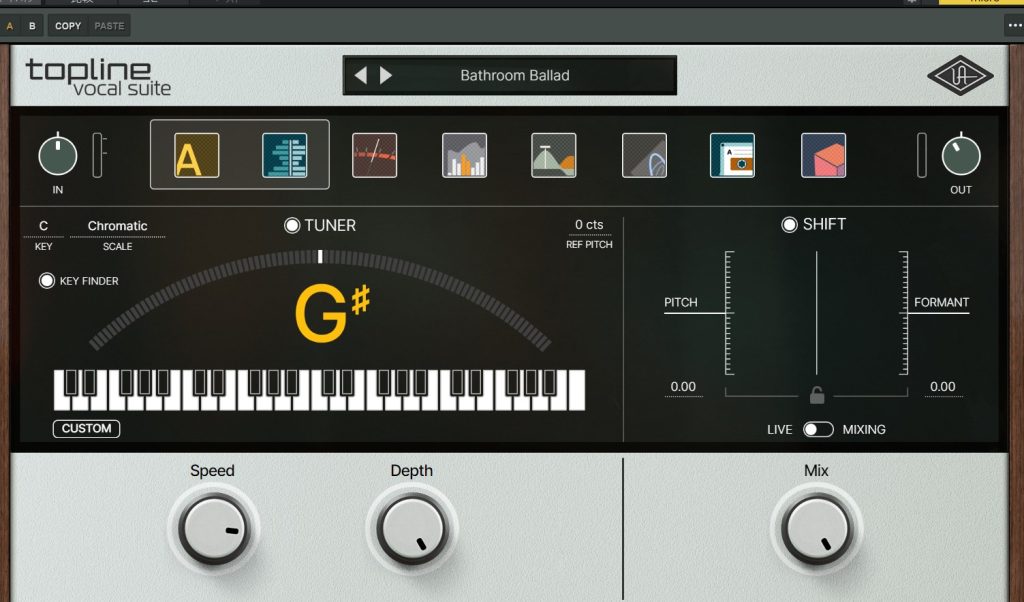
Task: Select the green and orange hills module icon
Action: pos(553,155)
